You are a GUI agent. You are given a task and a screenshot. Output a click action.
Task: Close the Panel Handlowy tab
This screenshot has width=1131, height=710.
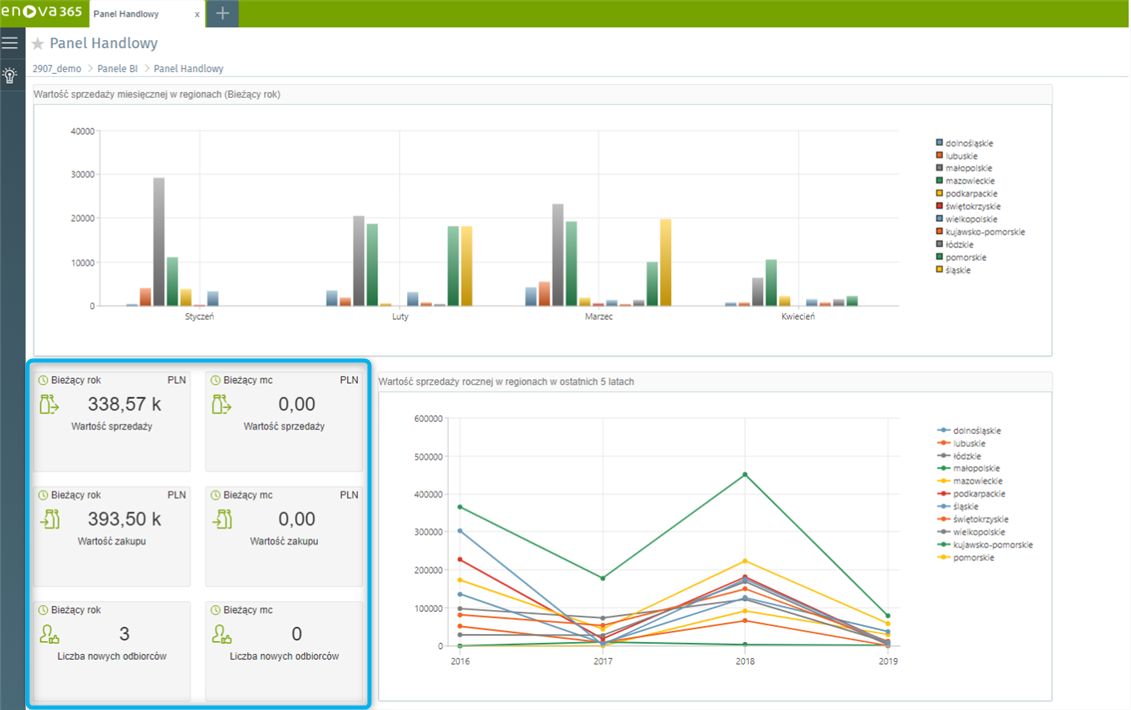point(197,14)
